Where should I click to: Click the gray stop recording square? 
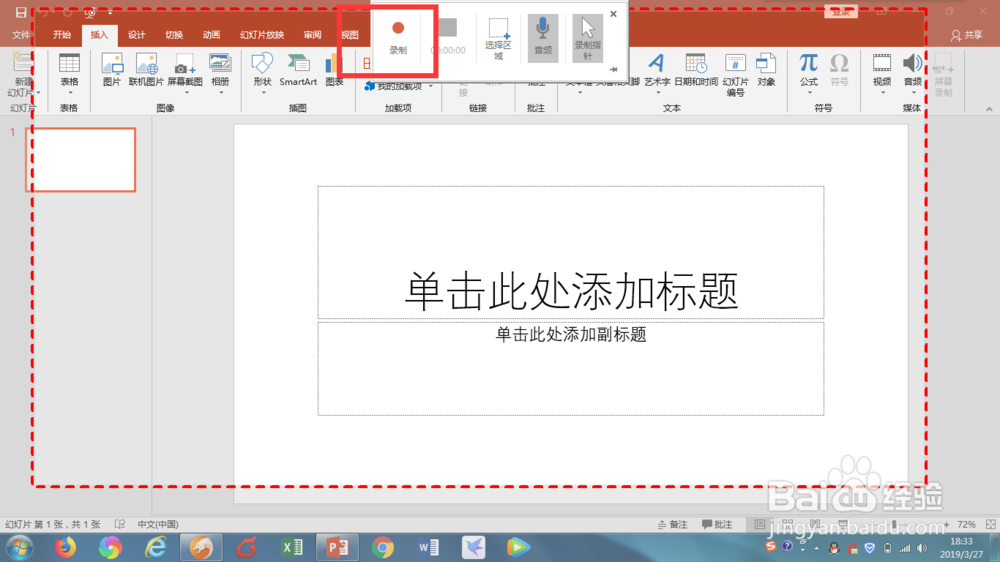pyautogui.click(x=448, y=28)
